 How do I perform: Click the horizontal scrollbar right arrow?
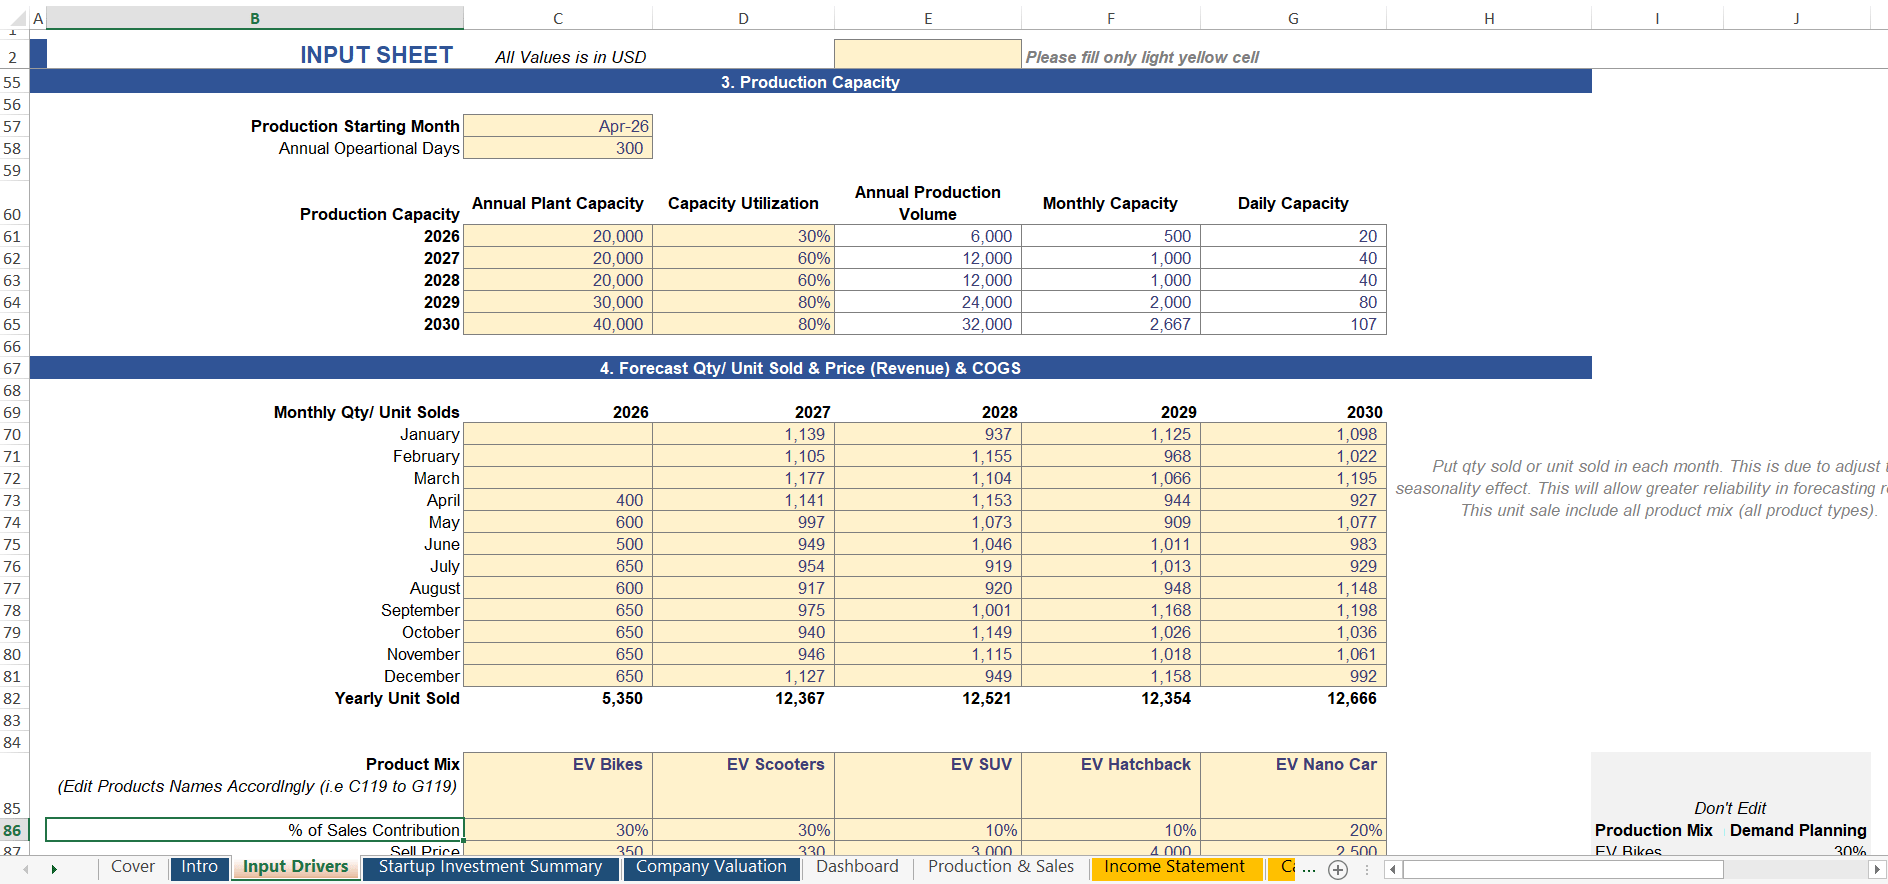[1877, 870]
